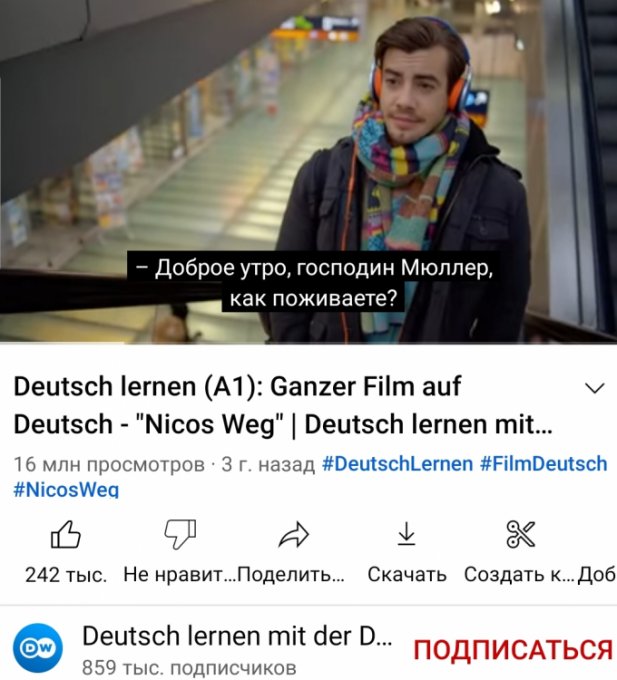Tap the 859 тыс. подписчиков text
This screenshot has width=617, height=680.
pos(189,667)
